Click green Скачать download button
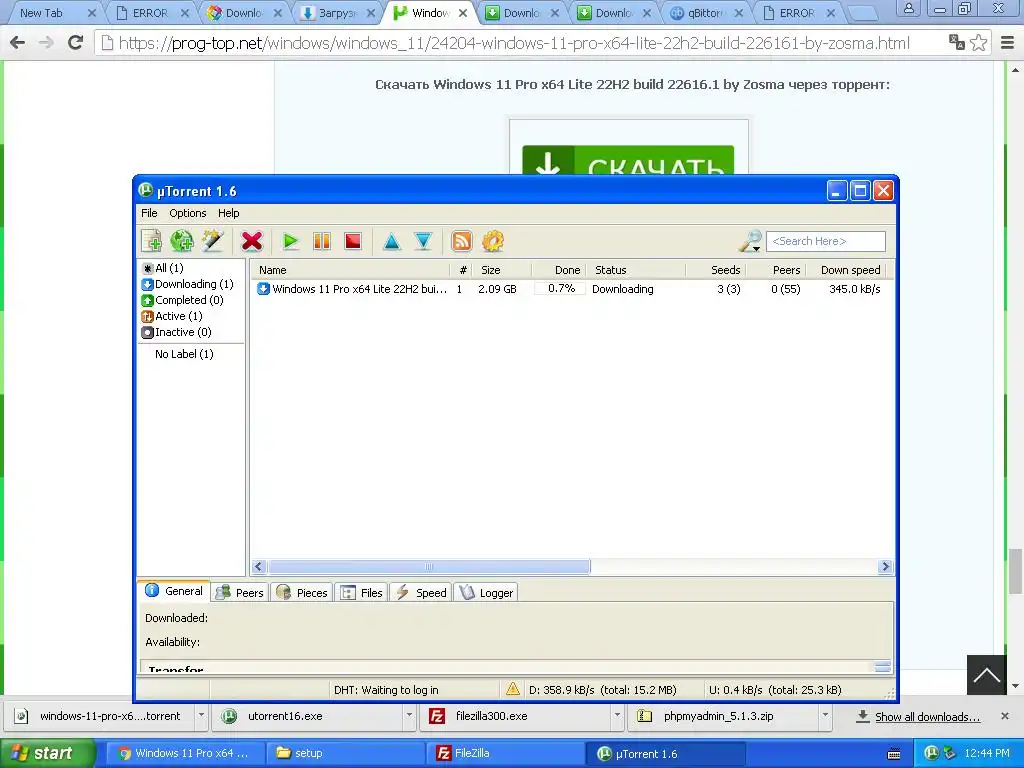The height and width of the screenshot is (768, 1024). point(628,161)
